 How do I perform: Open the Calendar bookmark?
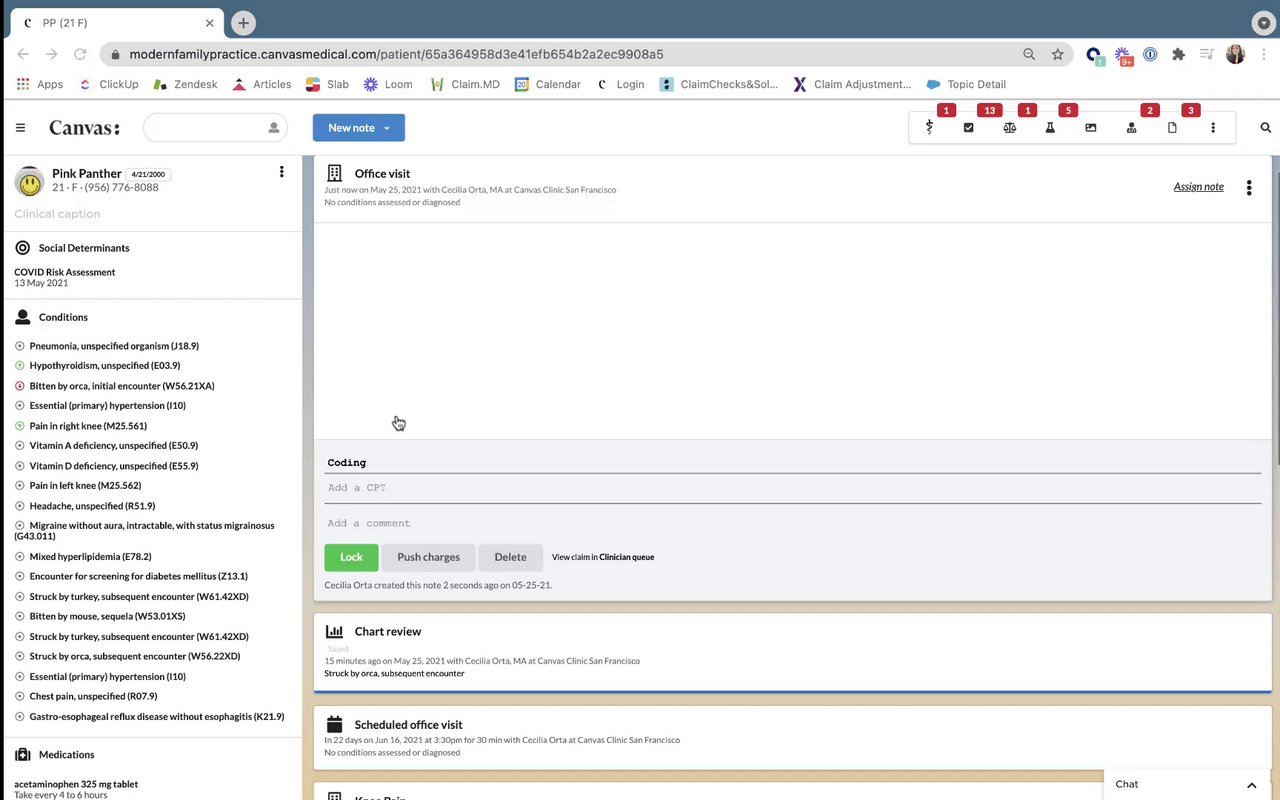tap(547, 84)
